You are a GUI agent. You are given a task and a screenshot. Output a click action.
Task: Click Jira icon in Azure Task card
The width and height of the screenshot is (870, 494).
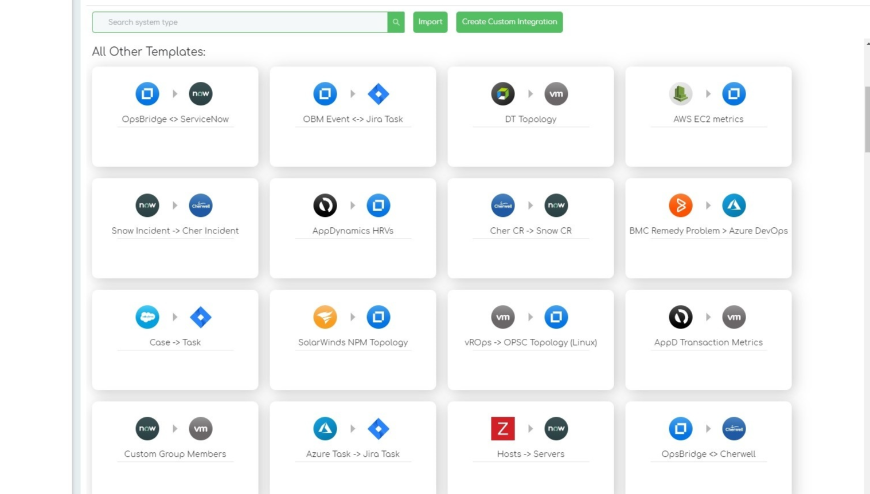coord(378,429)
